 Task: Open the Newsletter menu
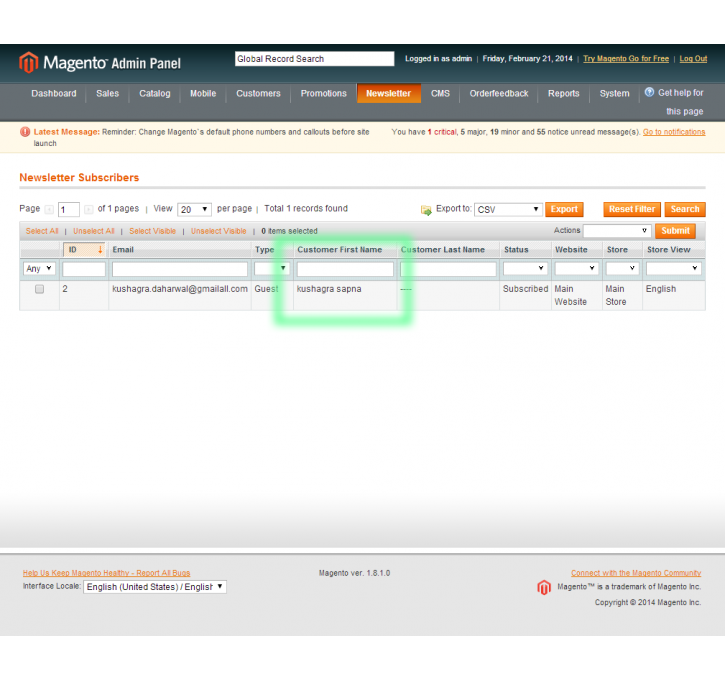click(x=388, y=93)
